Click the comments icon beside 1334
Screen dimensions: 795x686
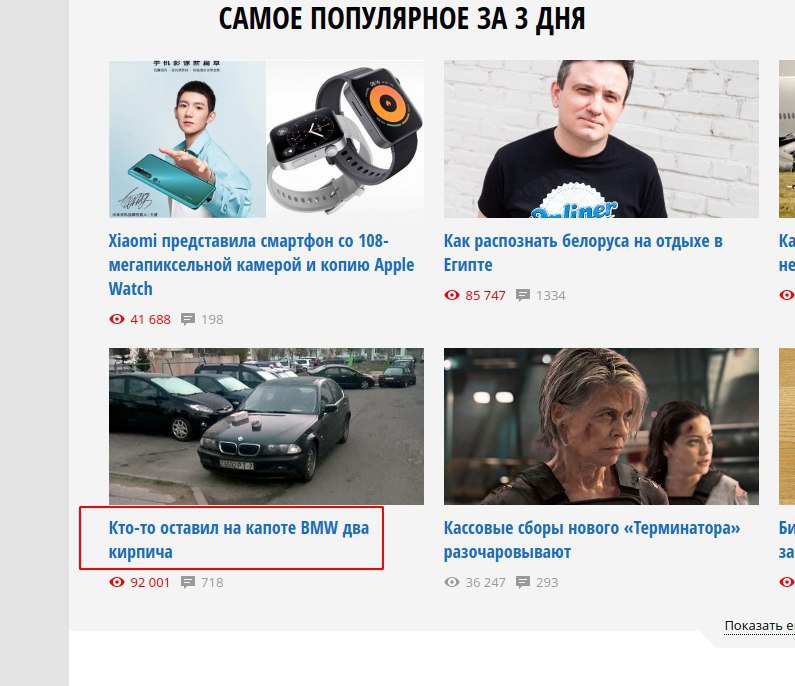[x=523, y=296]
